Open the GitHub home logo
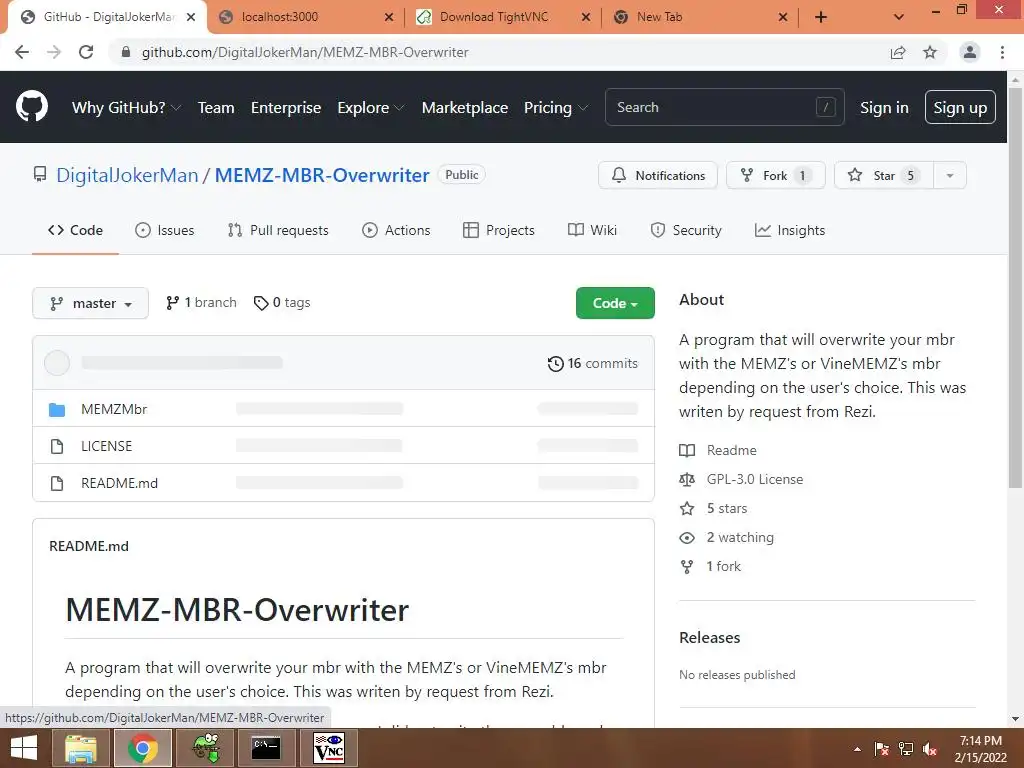Image resolution: width=1024 pixels, height=768 pixels. pyautogui.click(x=31, y=107)
